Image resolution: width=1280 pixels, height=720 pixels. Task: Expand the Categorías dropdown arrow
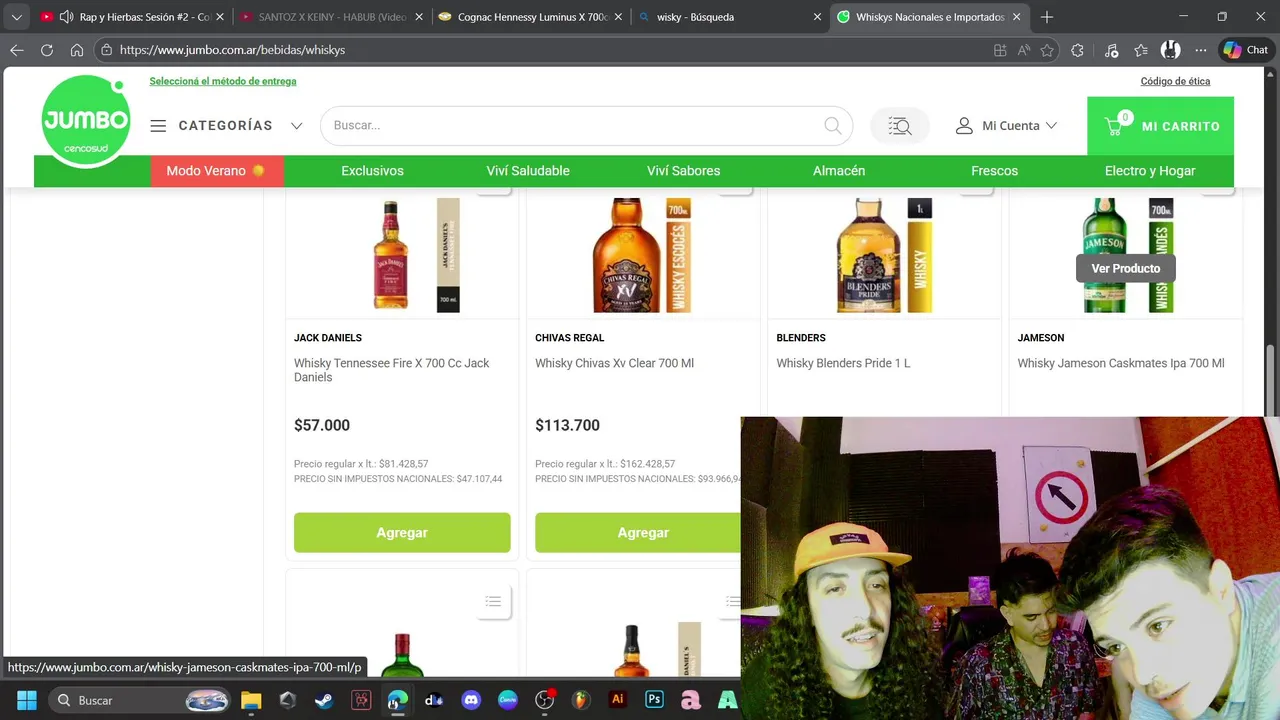[296, 126]
